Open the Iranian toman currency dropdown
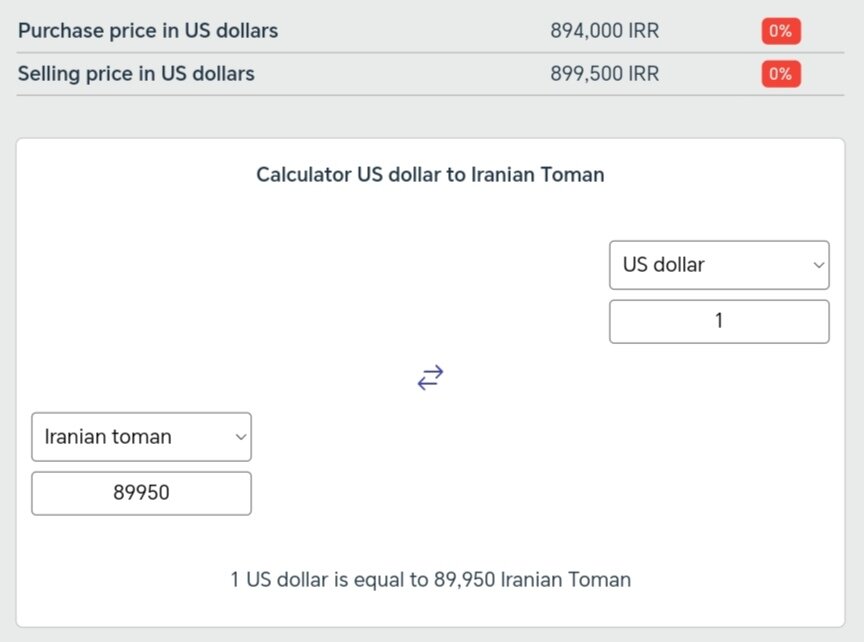The height and width of the screenshot is (642, 864). tap(141, 437)
